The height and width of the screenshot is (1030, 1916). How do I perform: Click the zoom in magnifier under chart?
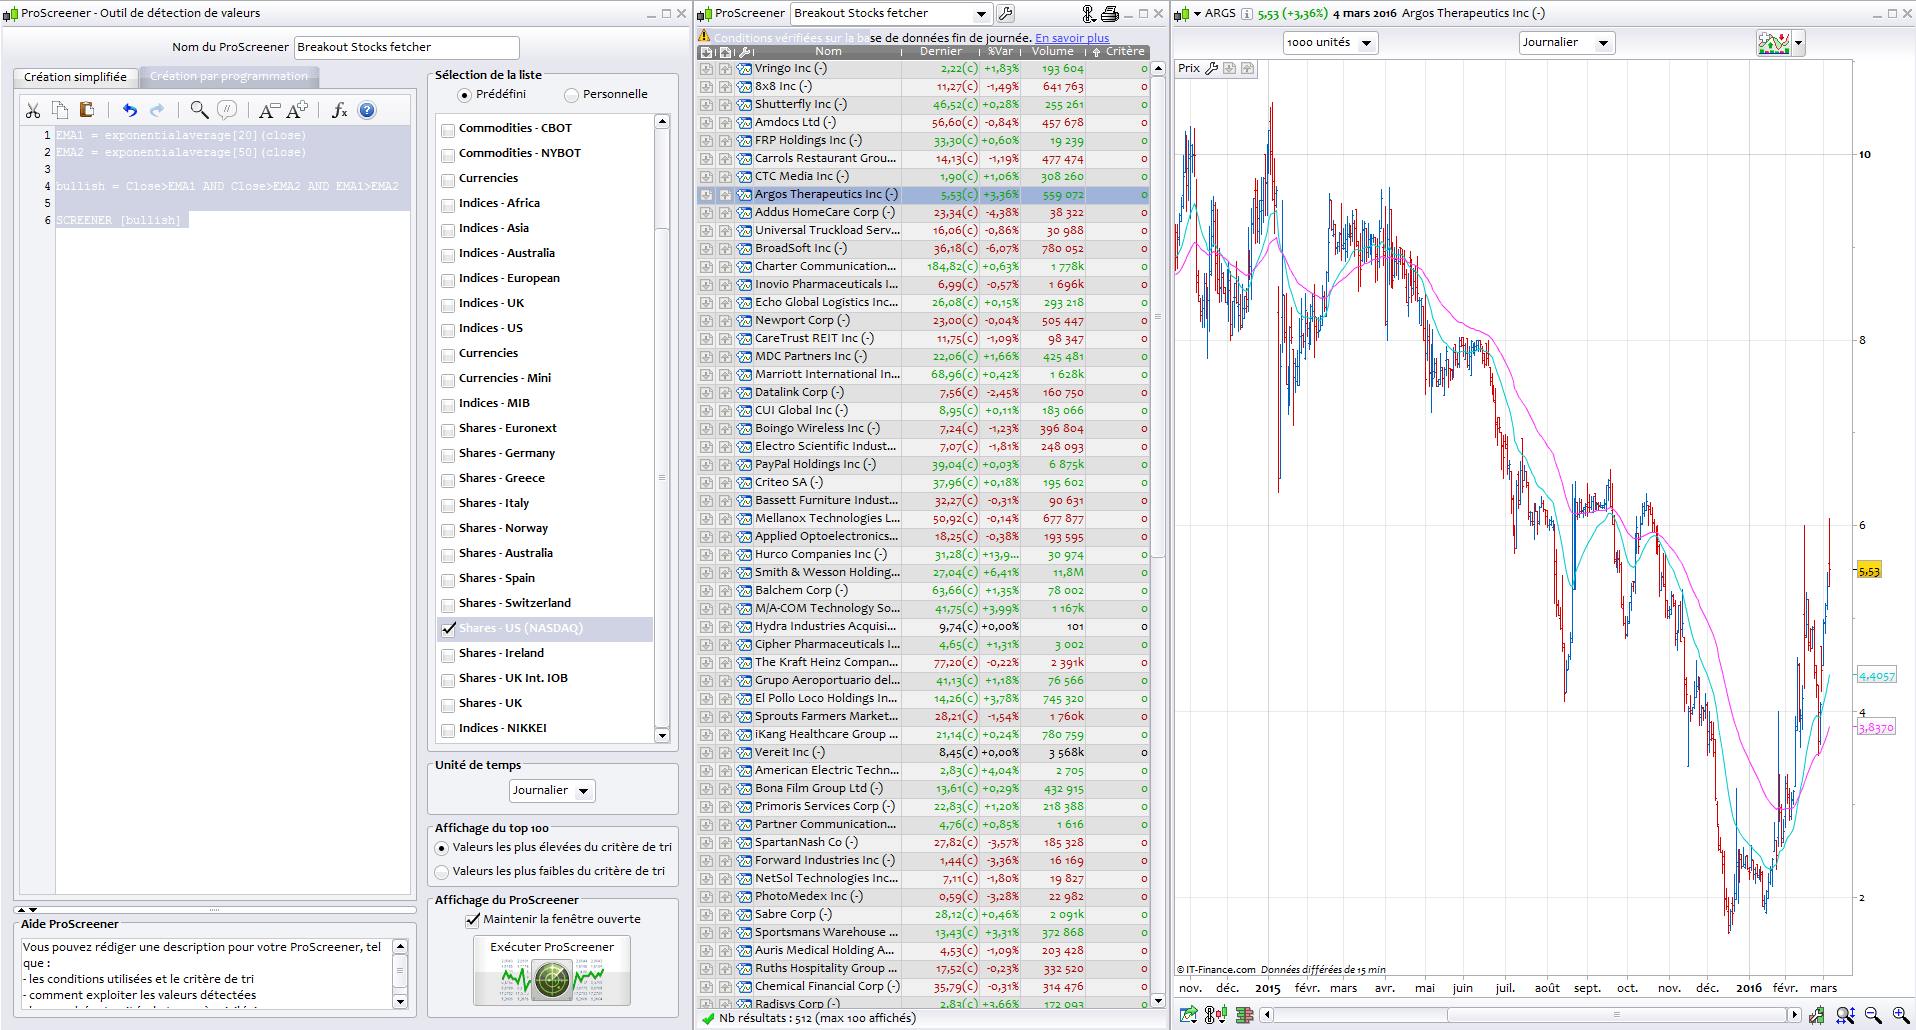[1900, 1015]
